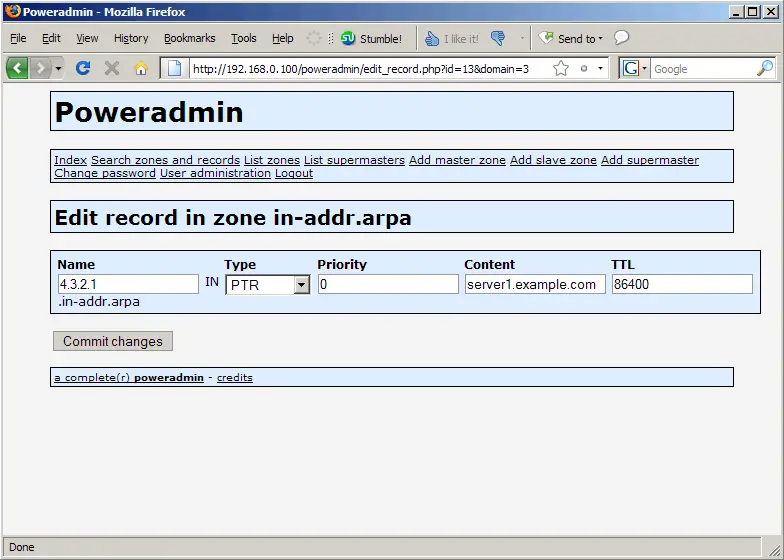Click the Edit record in zone heading

233,218
